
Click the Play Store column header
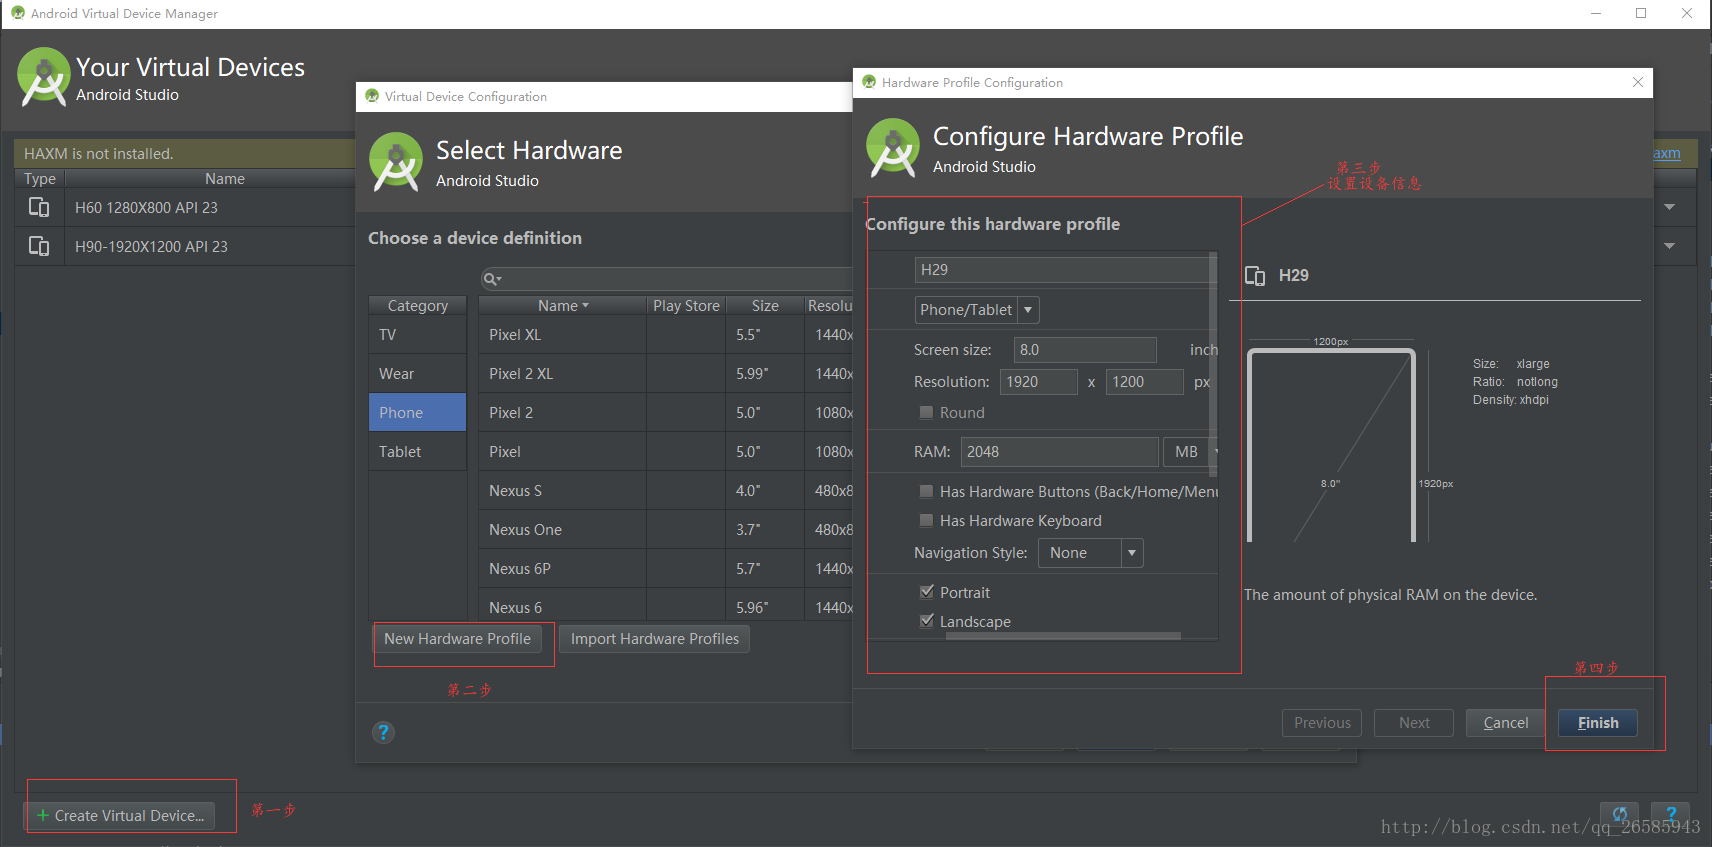686,305
